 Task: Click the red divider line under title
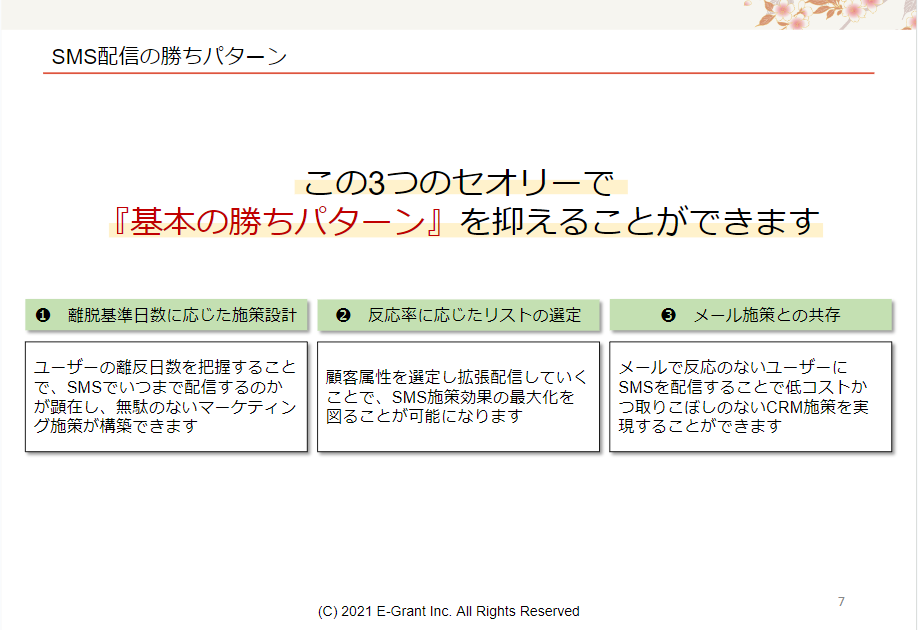(x=460, y=73)
